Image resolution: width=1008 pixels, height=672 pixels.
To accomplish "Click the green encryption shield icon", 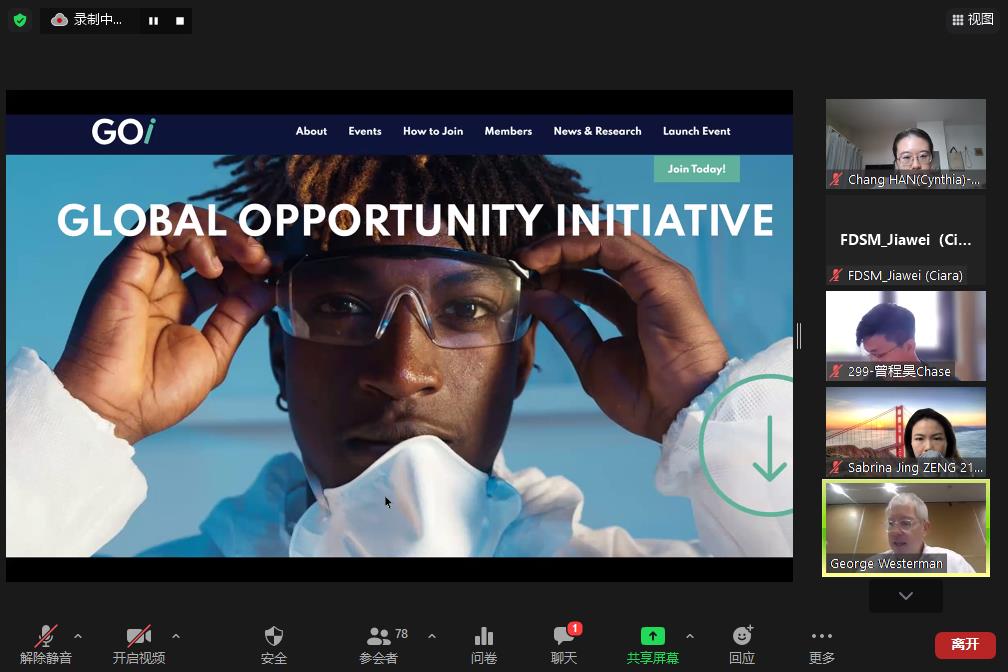I will coord(20,21).
